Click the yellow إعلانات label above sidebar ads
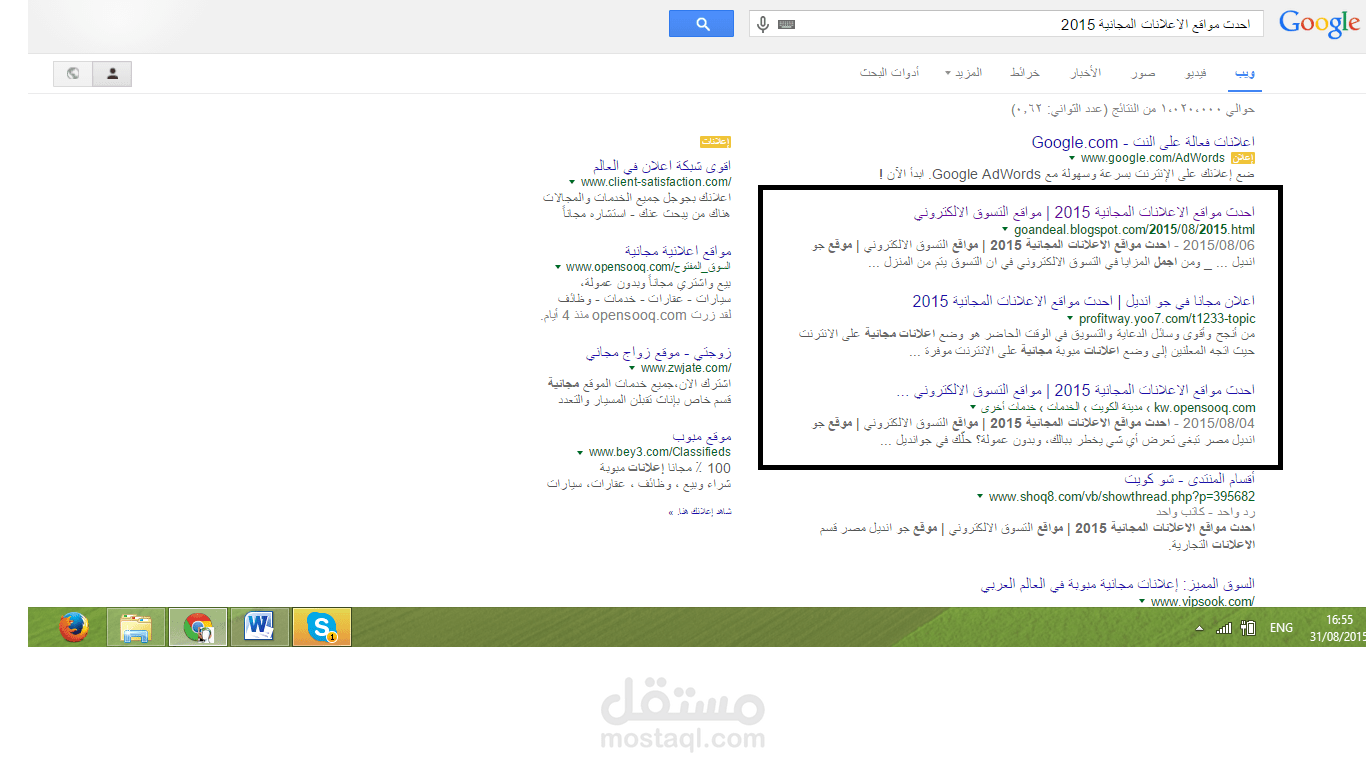This screenshot has height=768, width=1366. pyautogui.click(x=716, y=142)
